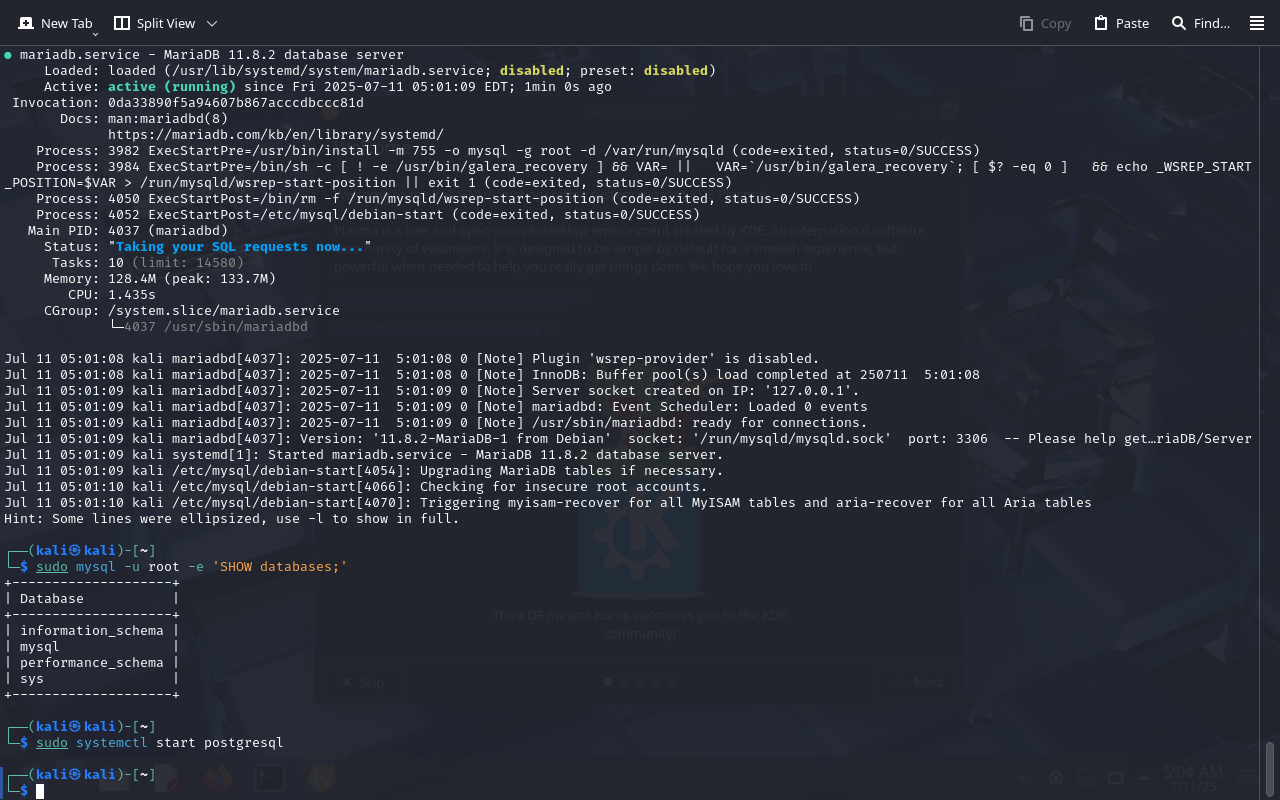Open the Find search tool
The height and width of the screenshot is (800, 1280).
tap(1200, 23)
